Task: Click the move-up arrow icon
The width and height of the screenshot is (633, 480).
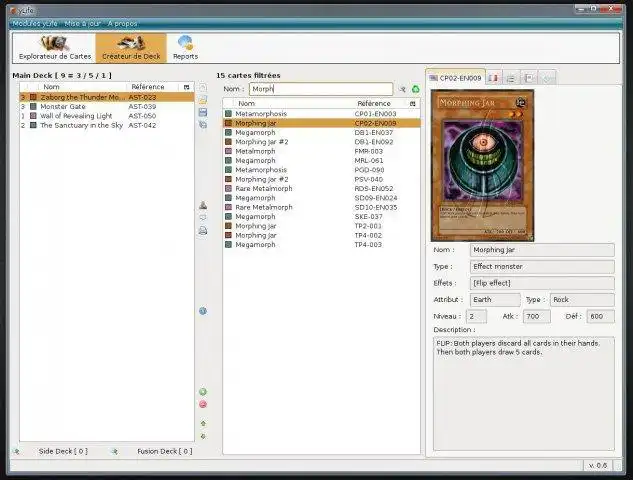Action: 203,423
